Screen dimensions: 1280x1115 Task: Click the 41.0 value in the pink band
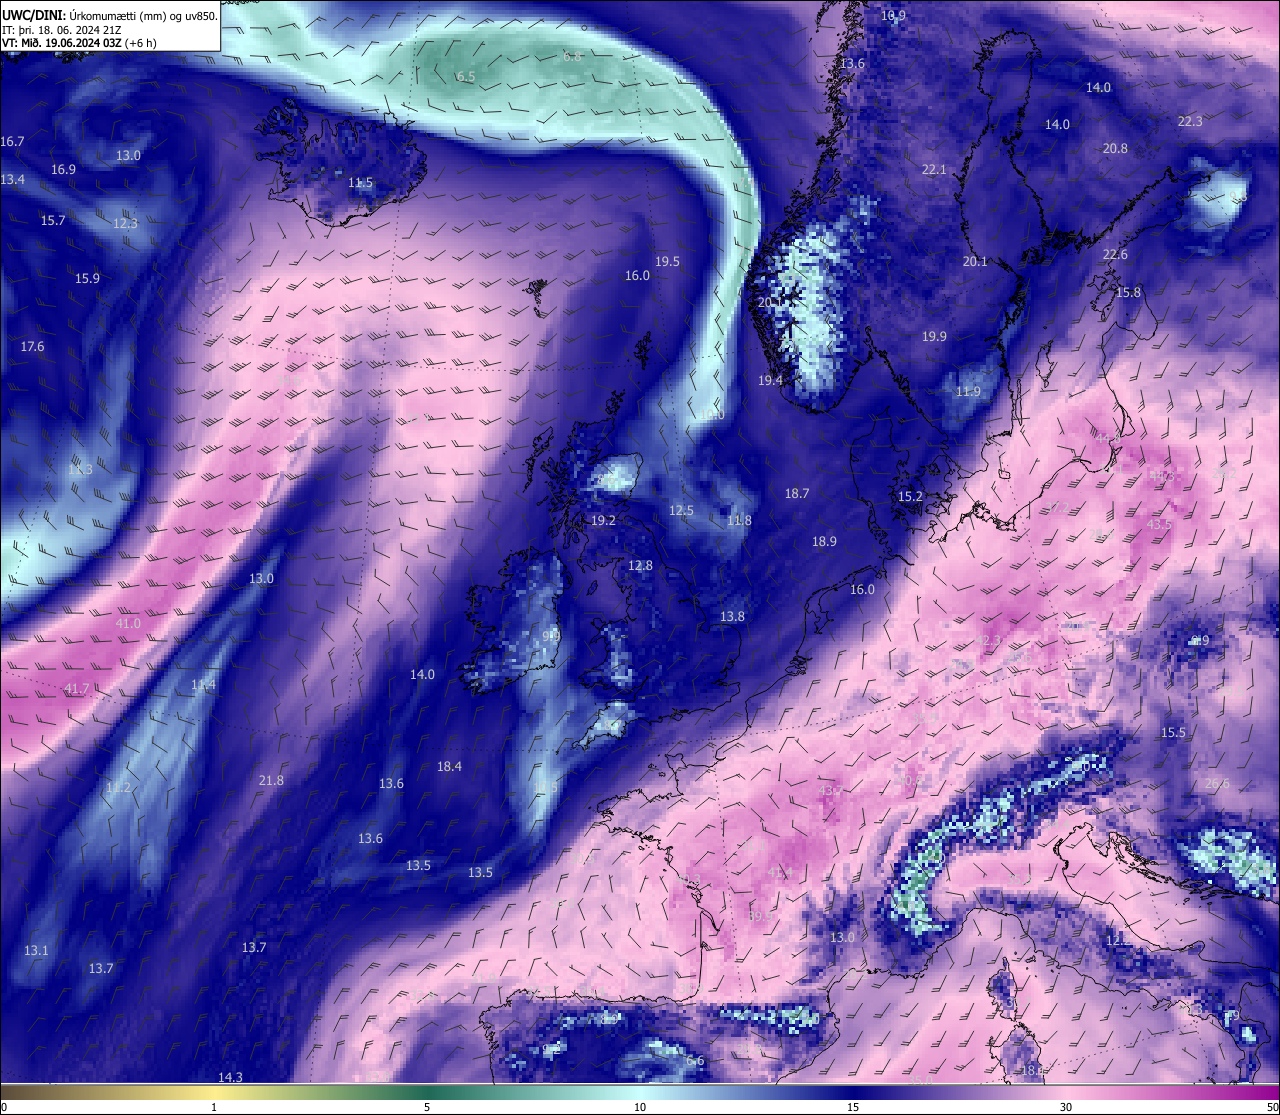tap(128, 623)
